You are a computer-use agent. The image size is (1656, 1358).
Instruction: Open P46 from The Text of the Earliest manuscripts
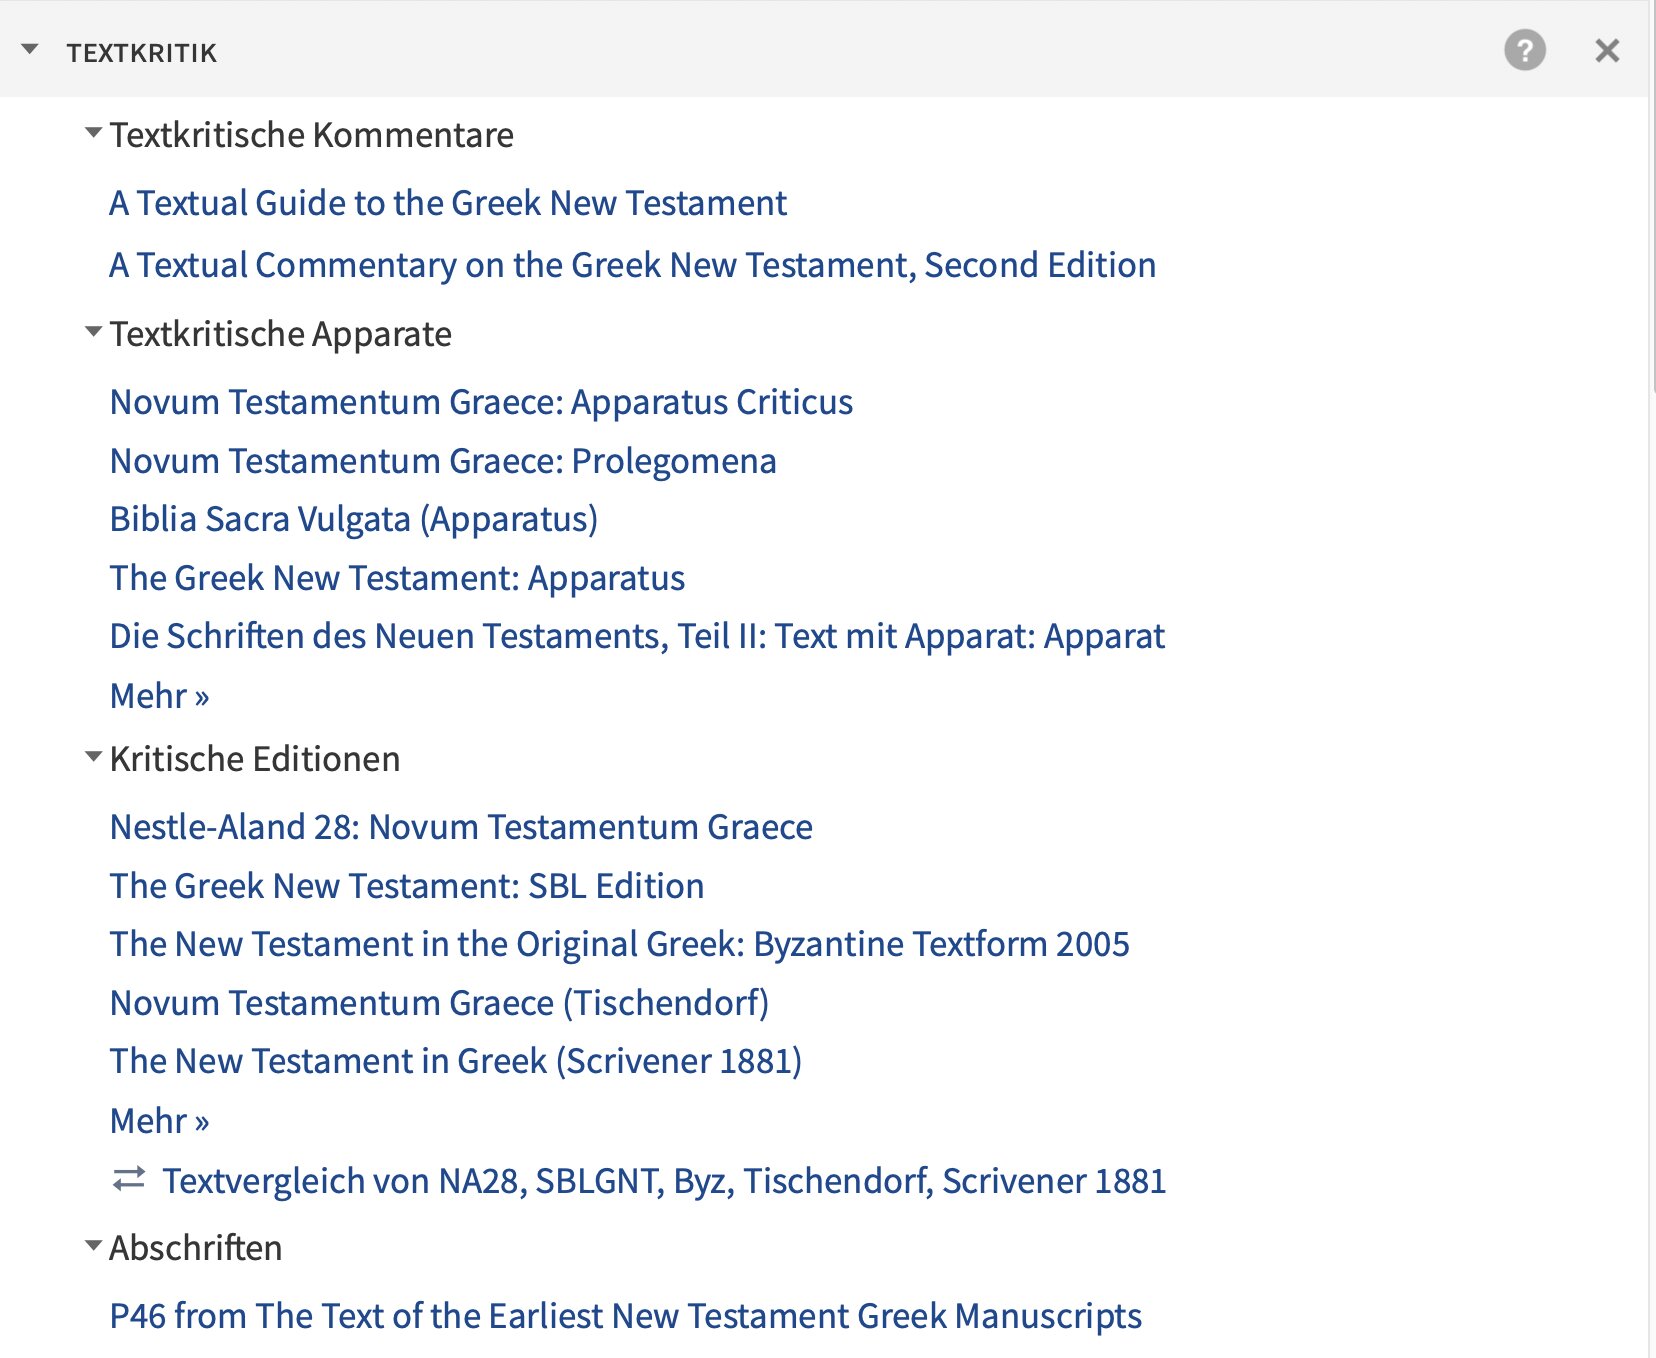625,1316
